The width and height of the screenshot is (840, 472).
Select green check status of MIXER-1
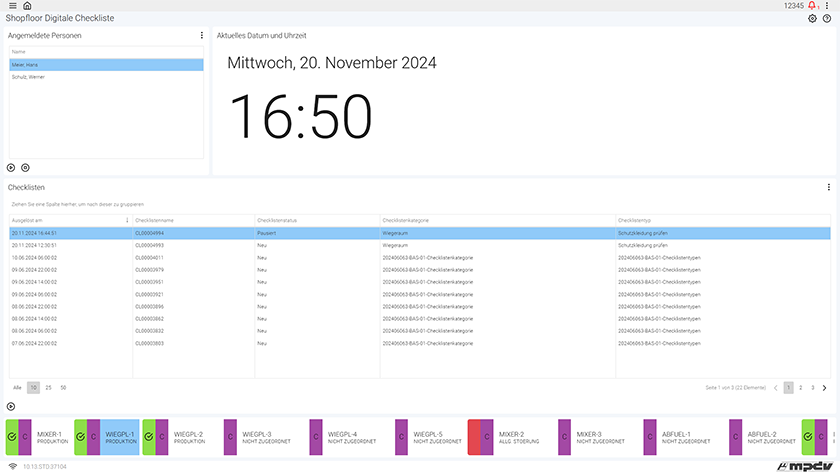coord(11,437)
